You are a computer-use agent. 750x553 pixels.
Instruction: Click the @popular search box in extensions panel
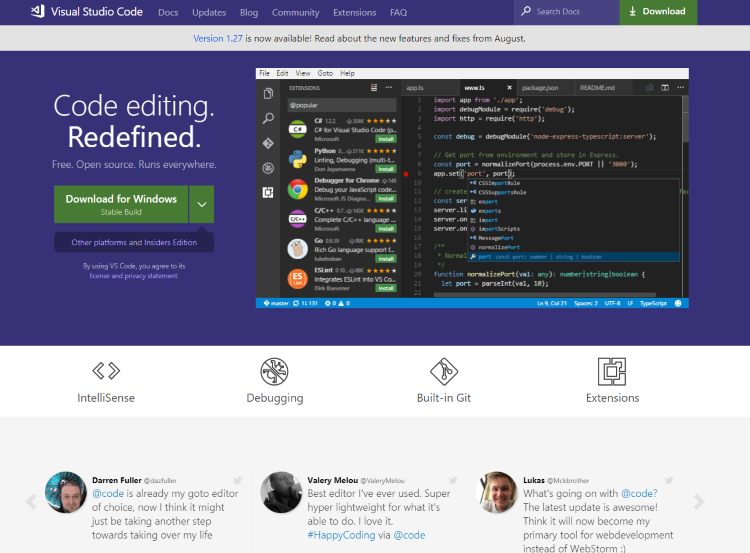(342, 105)
